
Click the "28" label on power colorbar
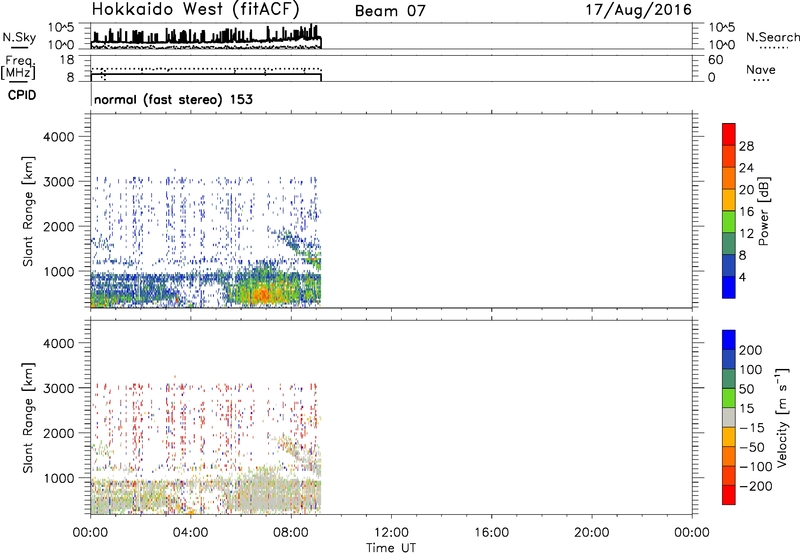746,146
